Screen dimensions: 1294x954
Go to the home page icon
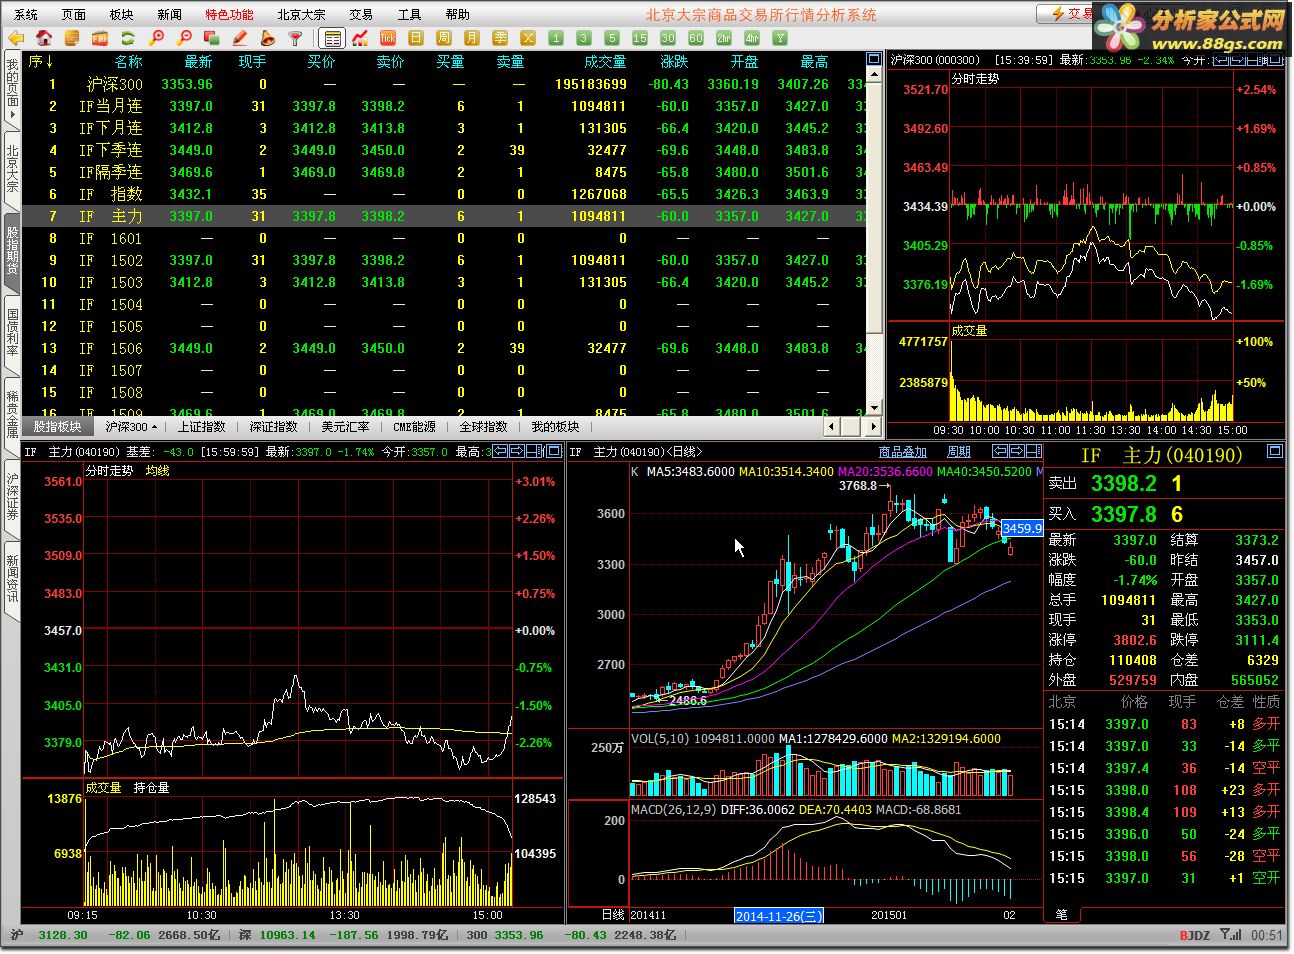(44, 38)
